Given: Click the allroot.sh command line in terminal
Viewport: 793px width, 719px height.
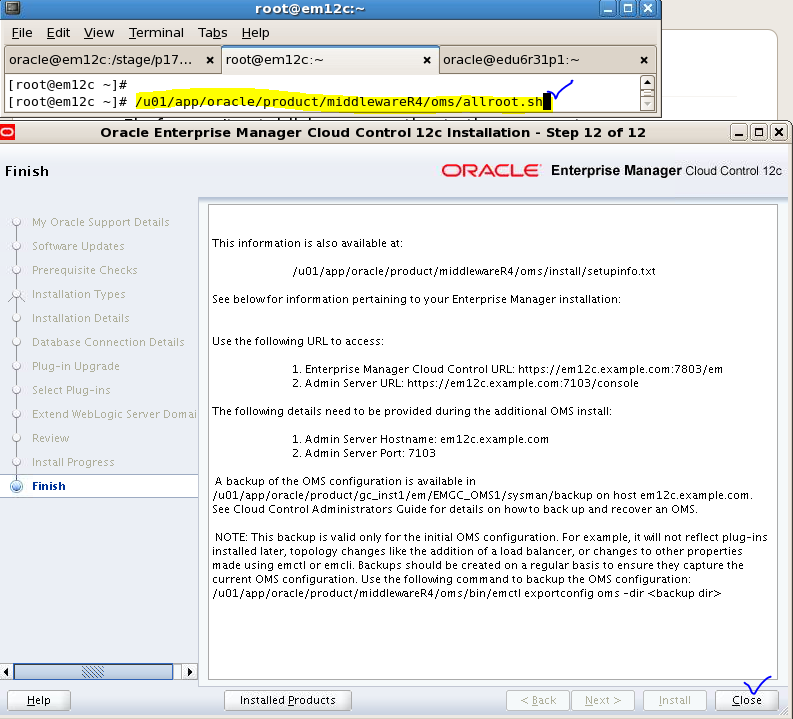Looking at the screenshot, I should [339, 102].
